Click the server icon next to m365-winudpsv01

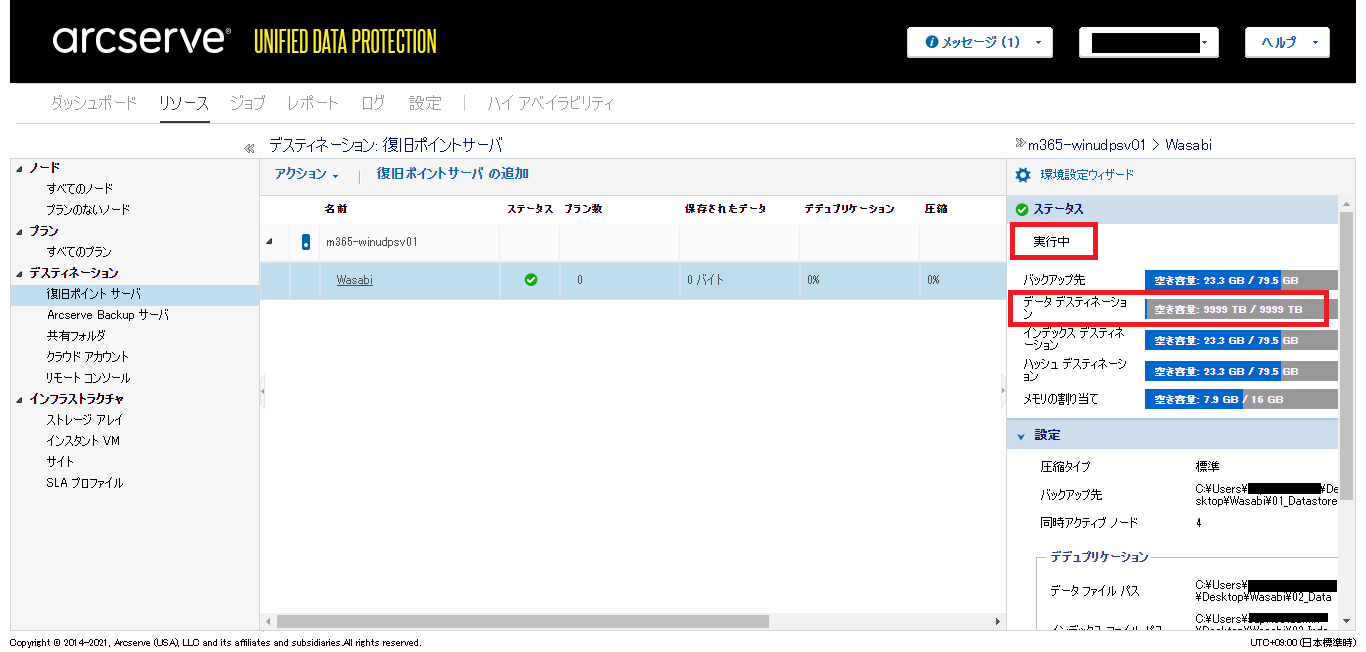coord(305,242)
